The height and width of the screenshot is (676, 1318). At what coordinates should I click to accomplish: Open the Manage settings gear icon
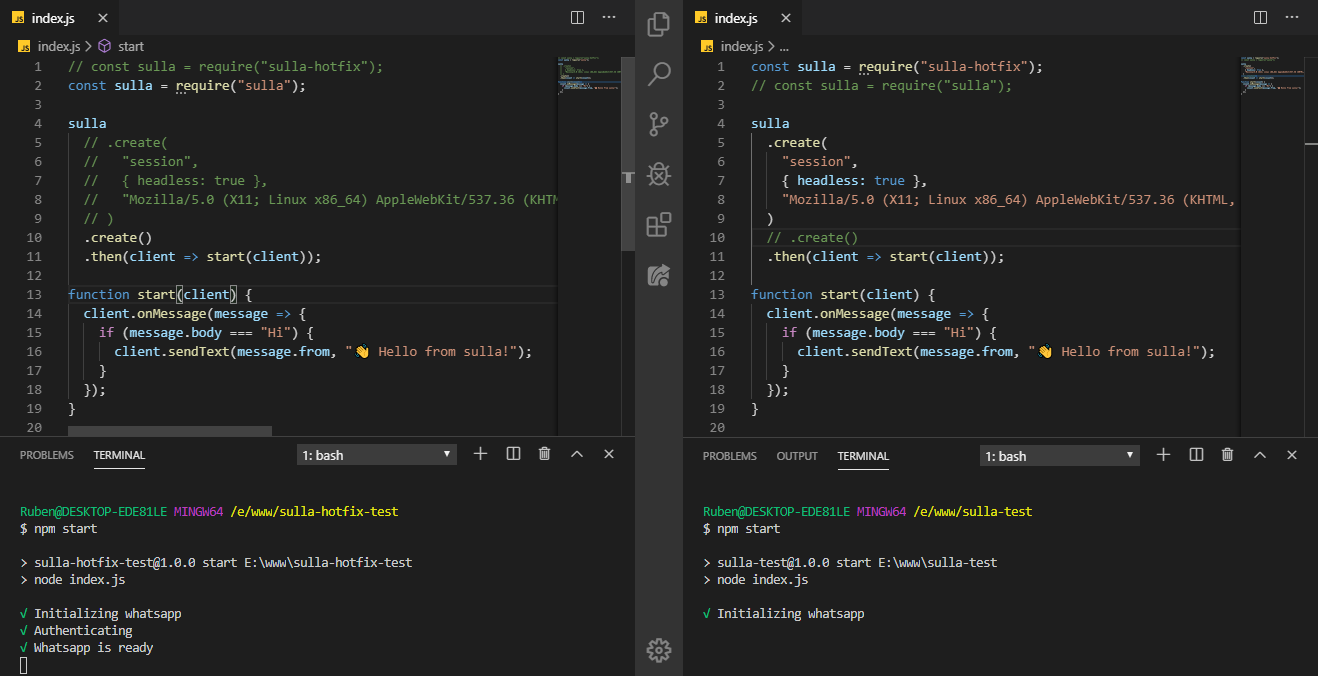point(659,650)
